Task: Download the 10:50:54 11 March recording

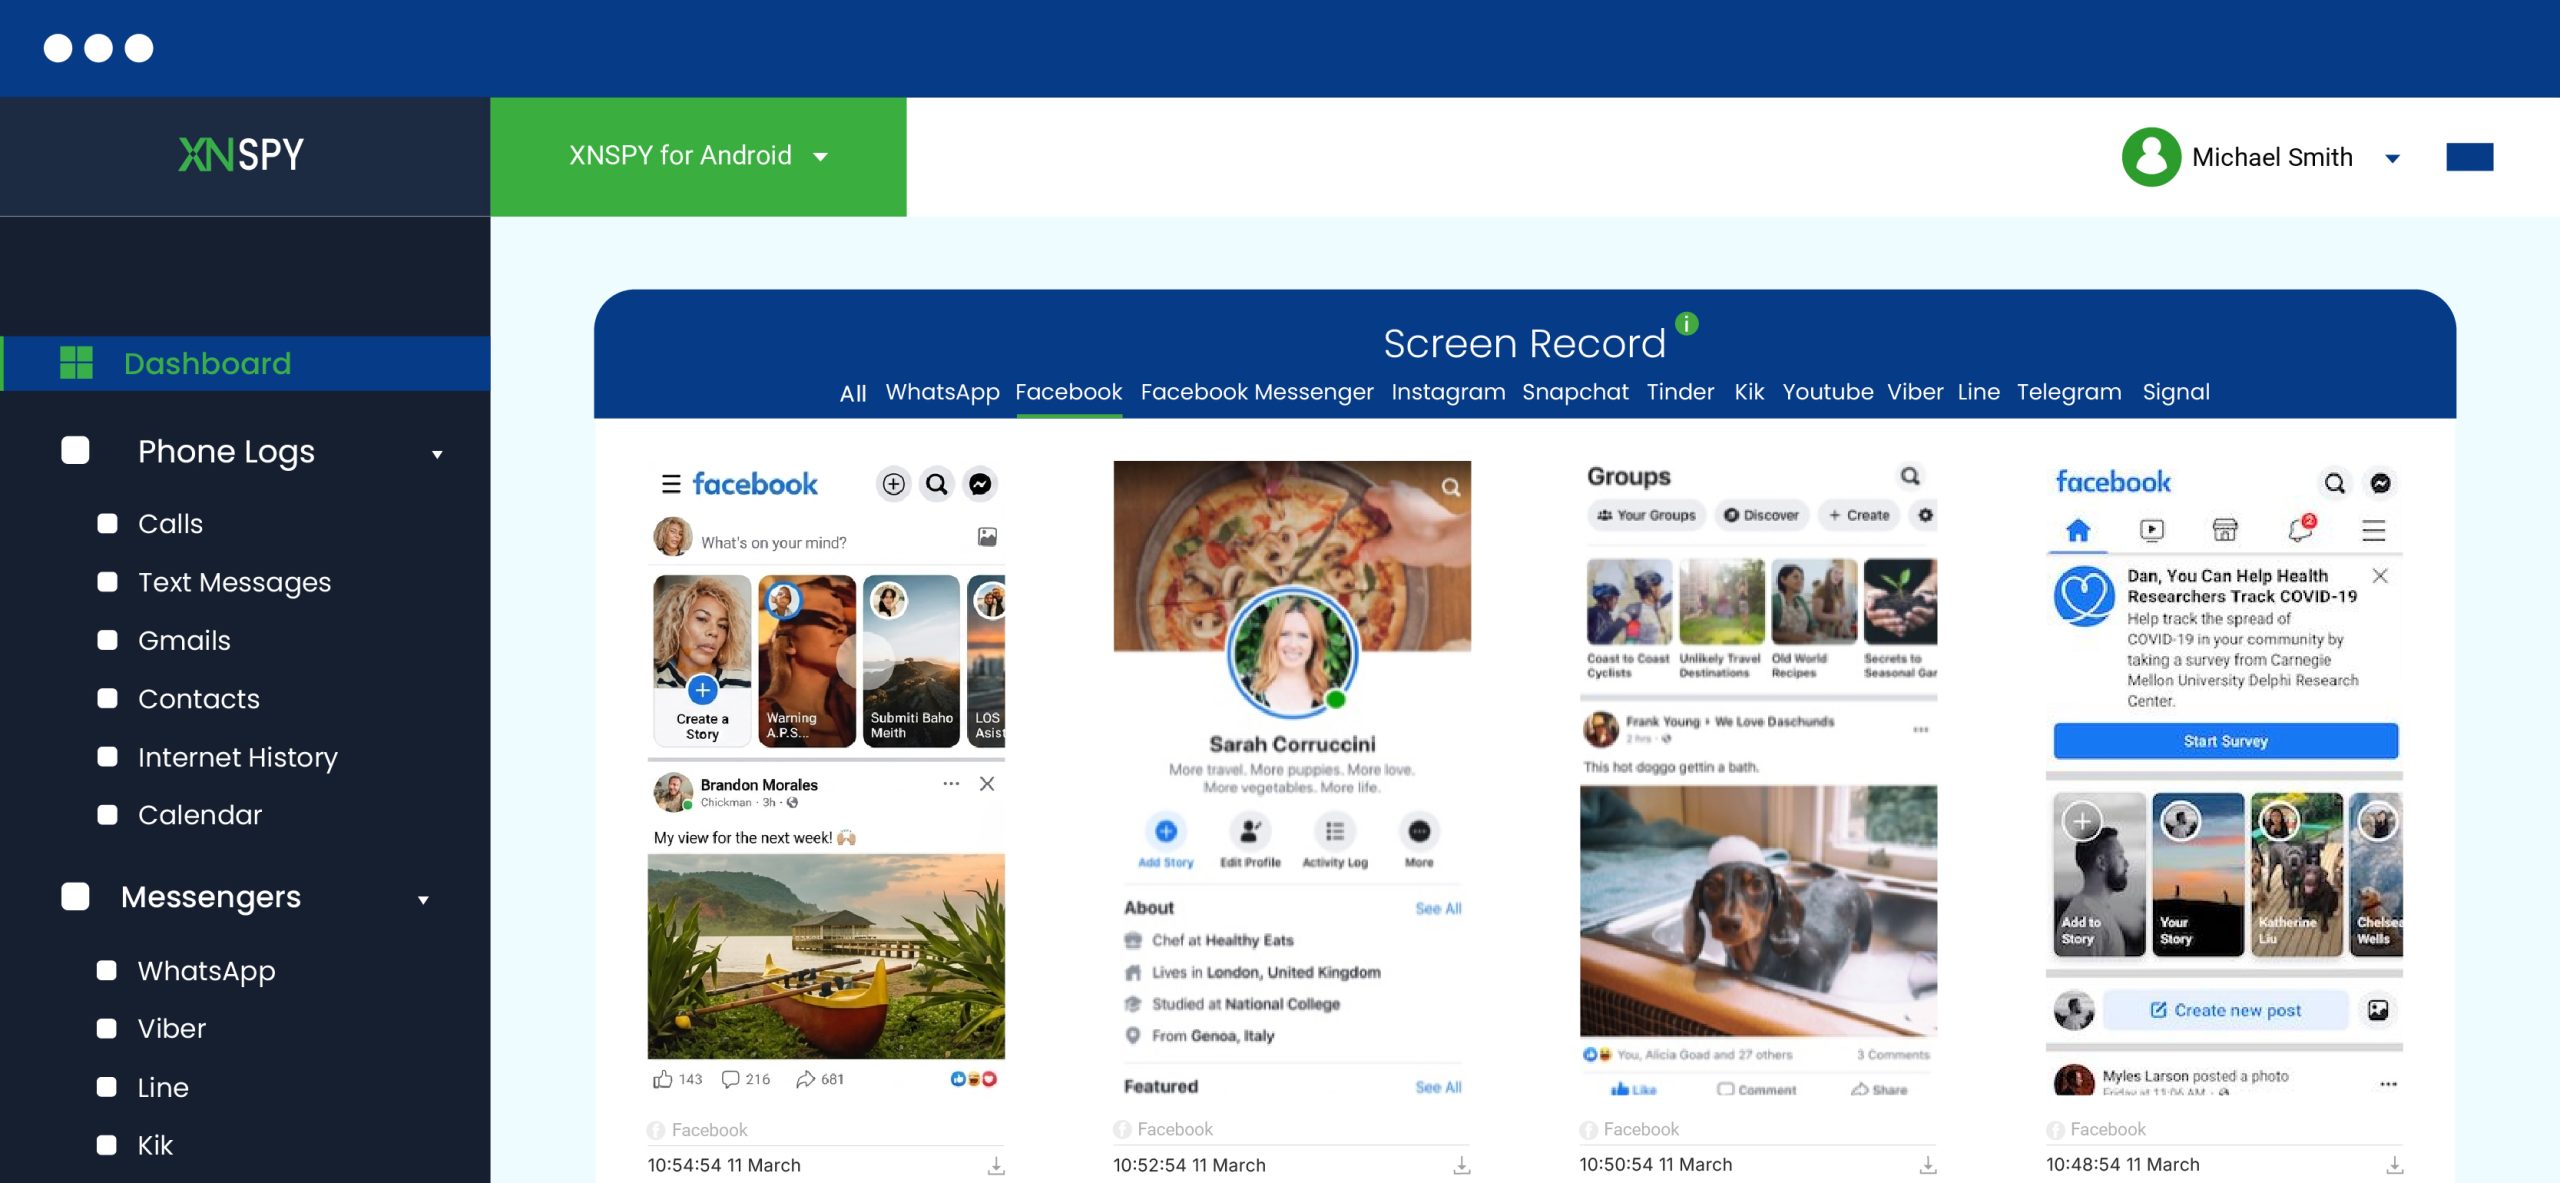Action: tap(1928, 1166)
